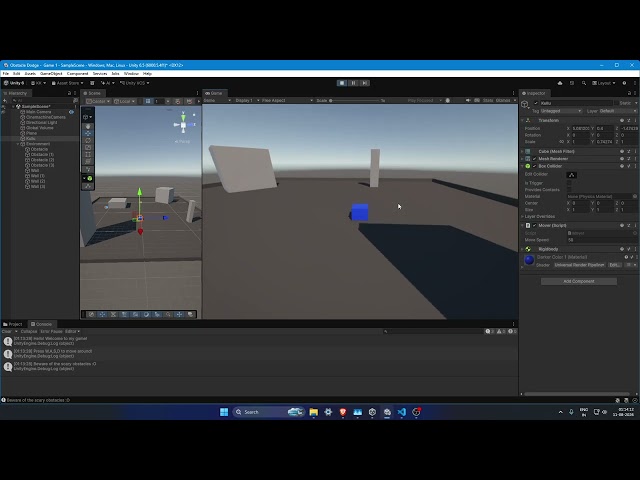Image resolution: width=640 pixels, height=480 pixels.
Task: Click the material Edit button
Action: (x=614, y=265)
